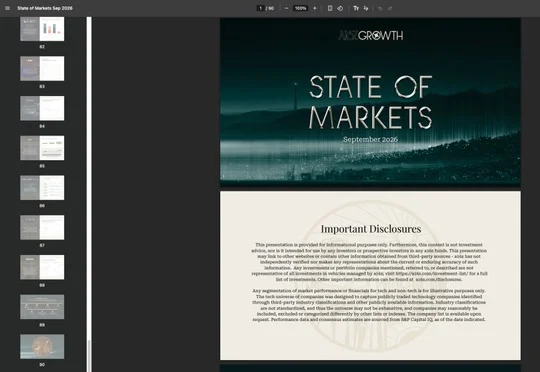
Task: Click the zoom out minus icon
Action: [x=287, y=8]
